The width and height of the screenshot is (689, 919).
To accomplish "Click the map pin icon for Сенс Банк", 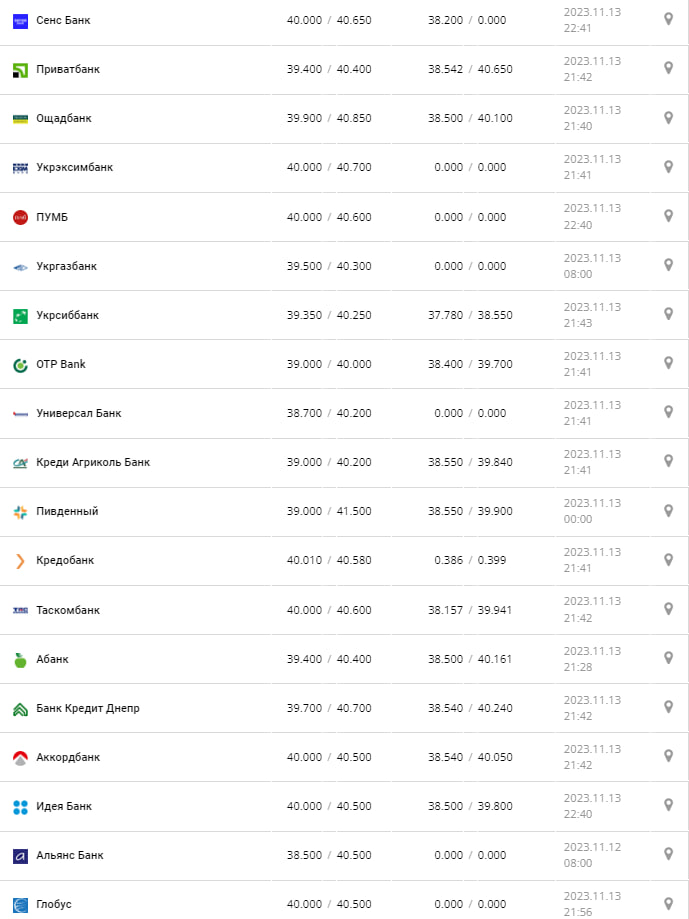I will click(669, 19).
